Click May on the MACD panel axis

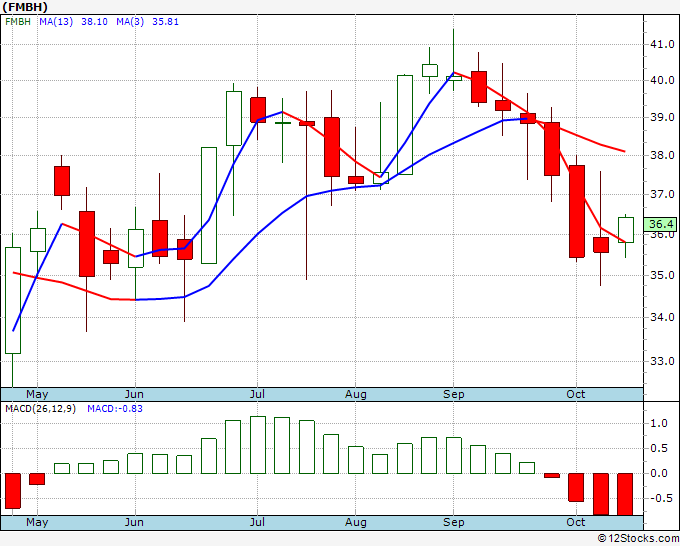pos(37,522)
